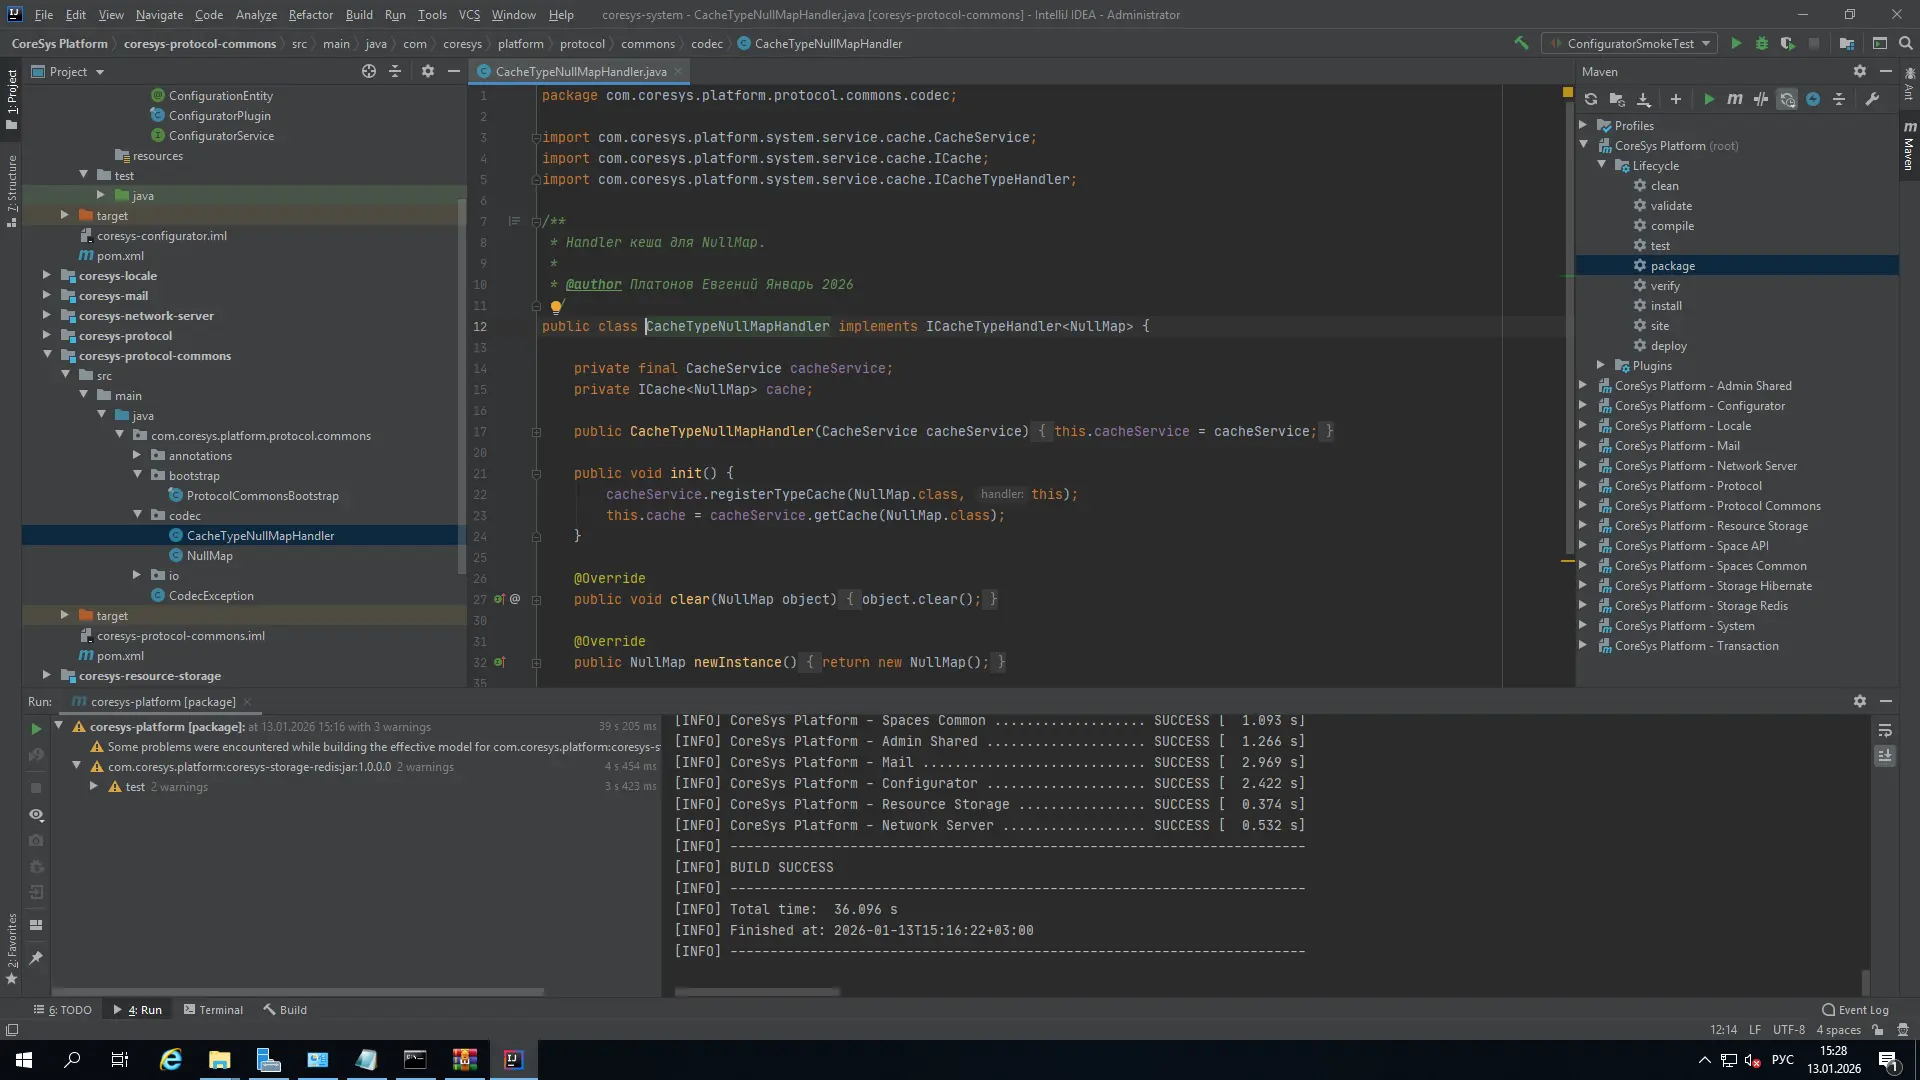1920x1080 pixels.
Task: Select the CacheTypeNullMapHandler.java editor tab
Action: 580,71
